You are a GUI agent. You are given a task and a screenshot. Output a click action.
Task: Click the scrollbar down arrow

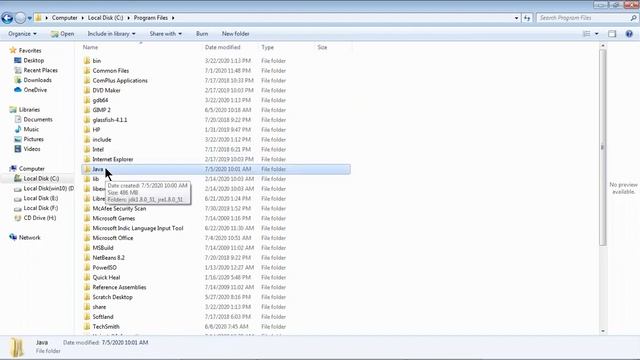(603, 331)
